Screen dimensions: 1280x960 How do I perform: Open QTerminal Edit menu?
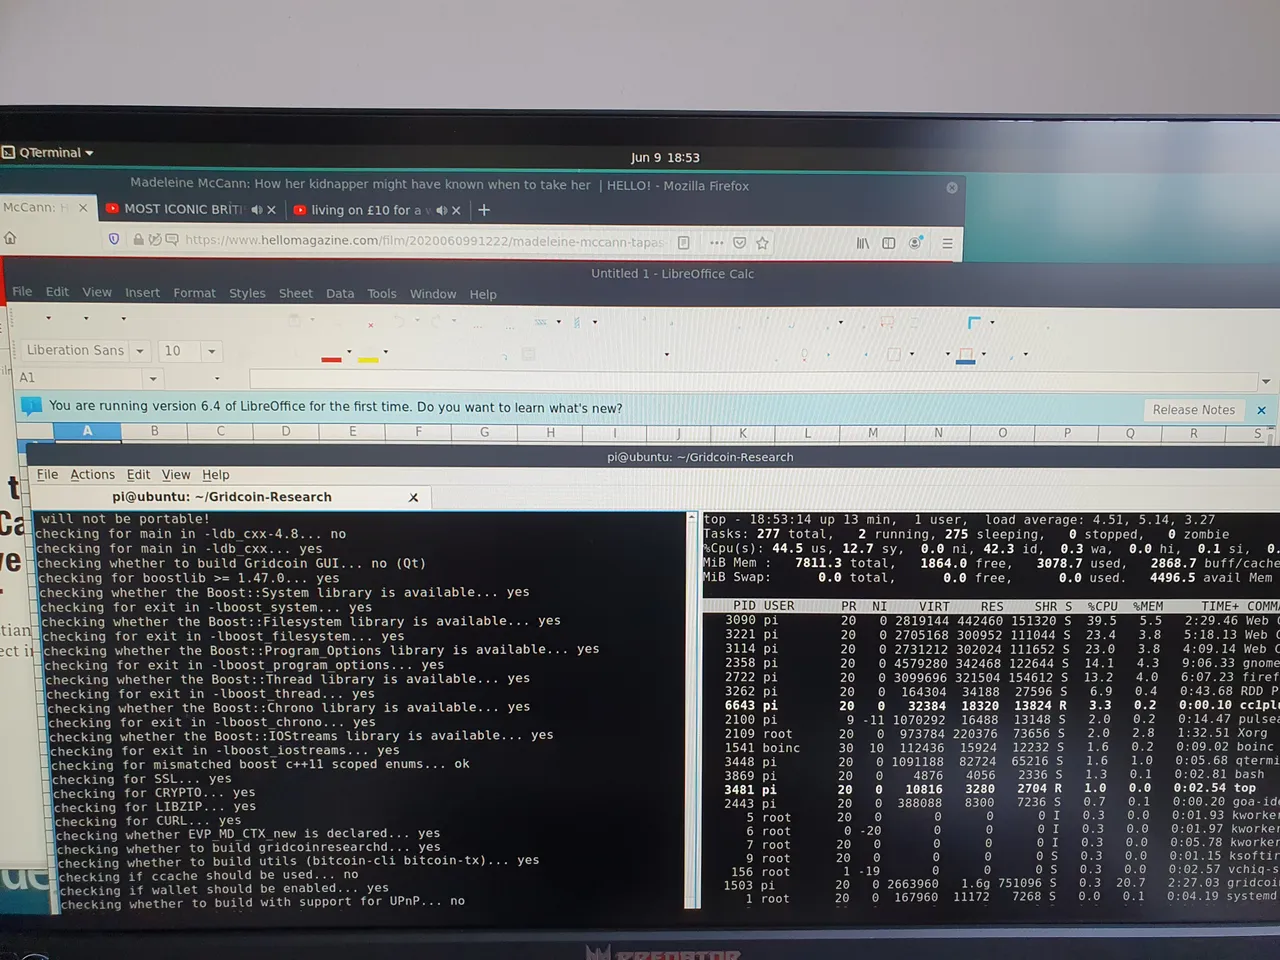click(x=138, y=475)
